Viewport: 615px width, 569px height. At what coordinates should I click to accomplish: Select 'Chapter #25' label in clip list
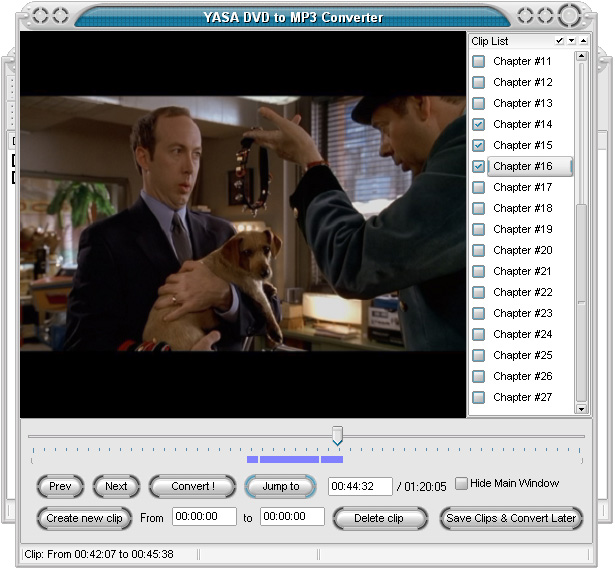click(522, 355)
